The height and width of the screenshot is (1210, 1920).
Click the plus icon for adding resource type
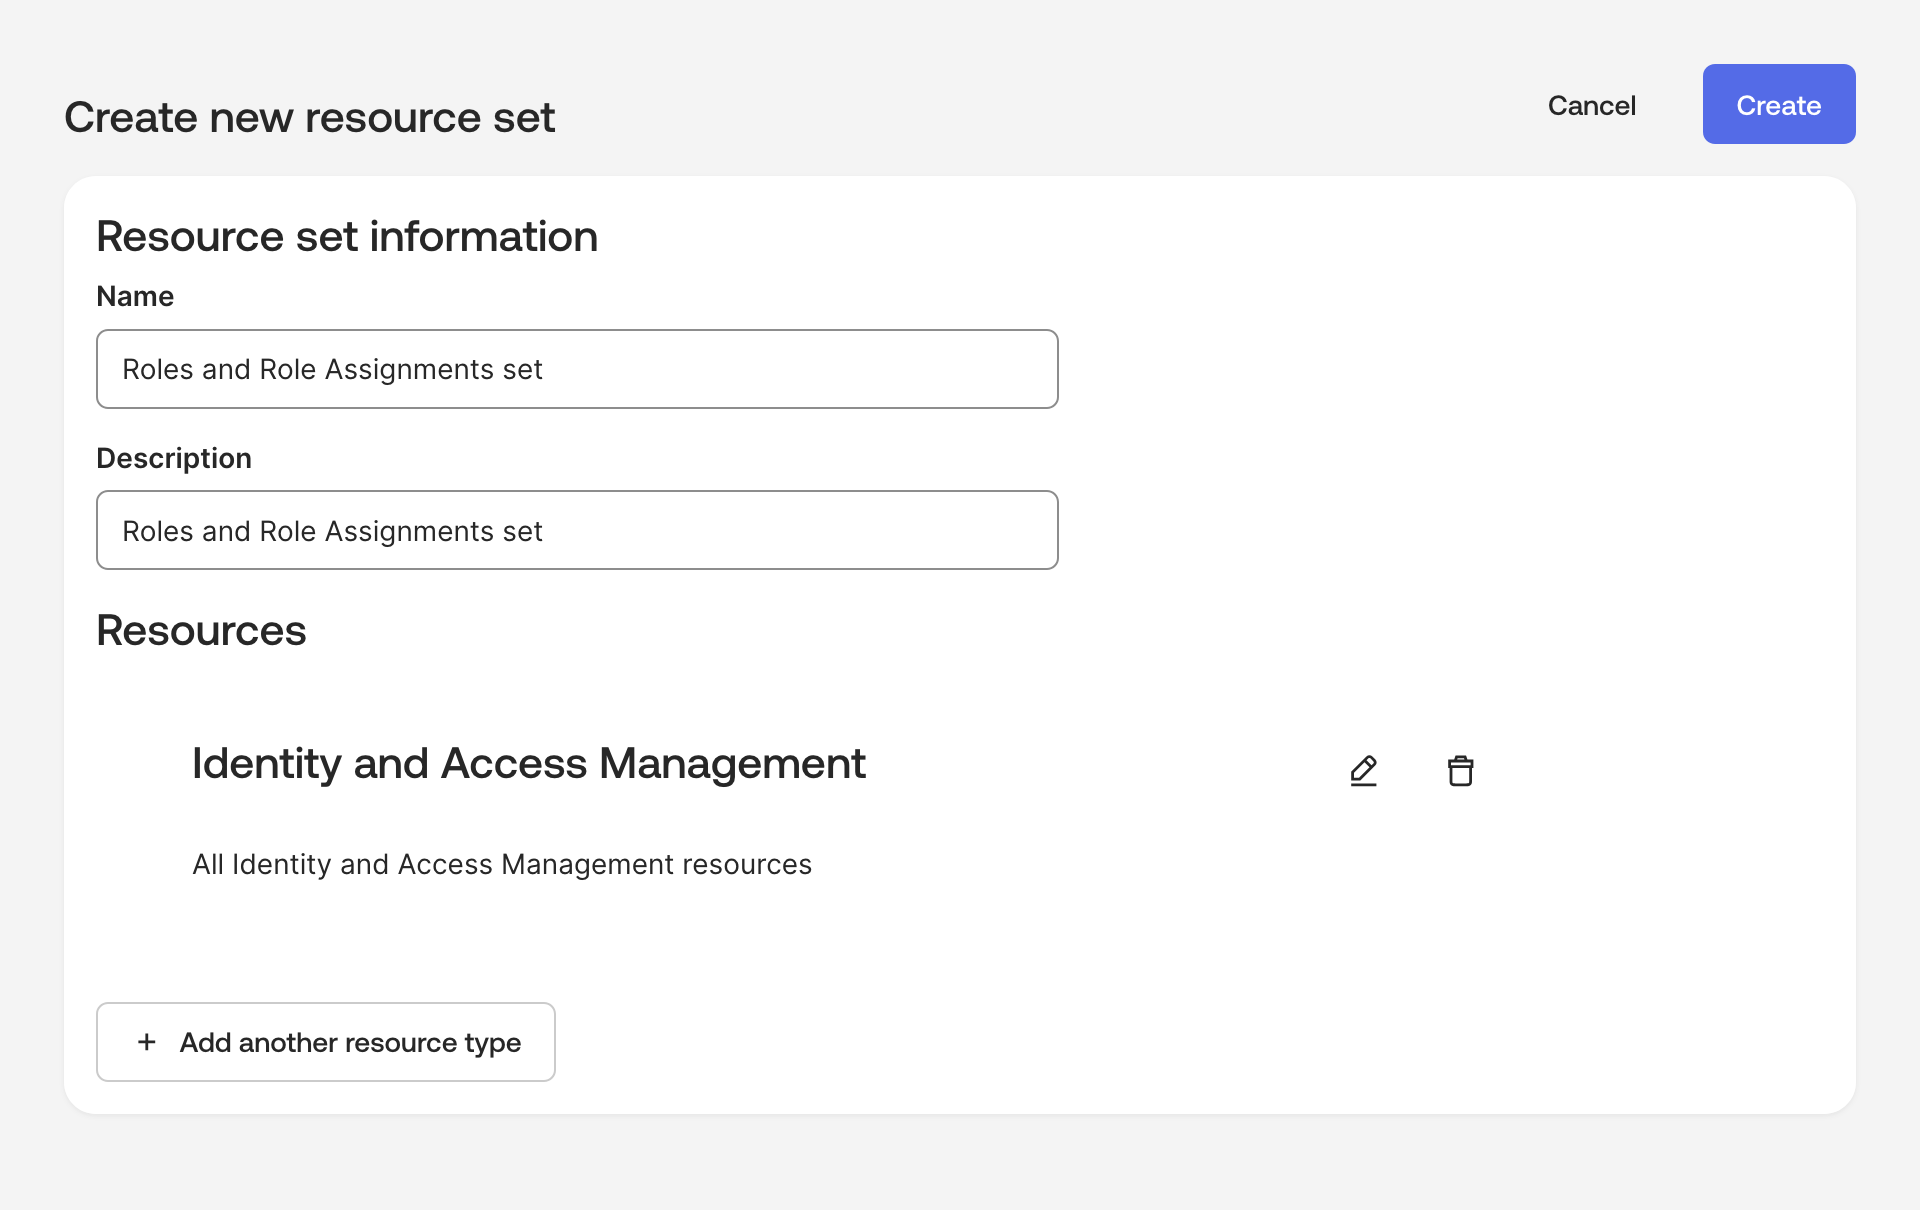point(147,1042)
